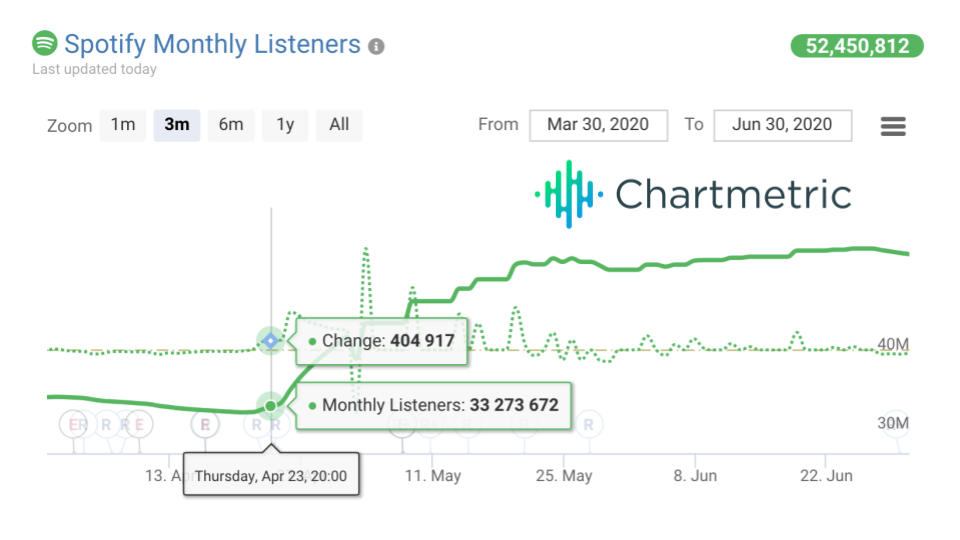
Task: Click the 52,450,812 listener count badge
Action: pyautogui.click(x=857, y=46)
